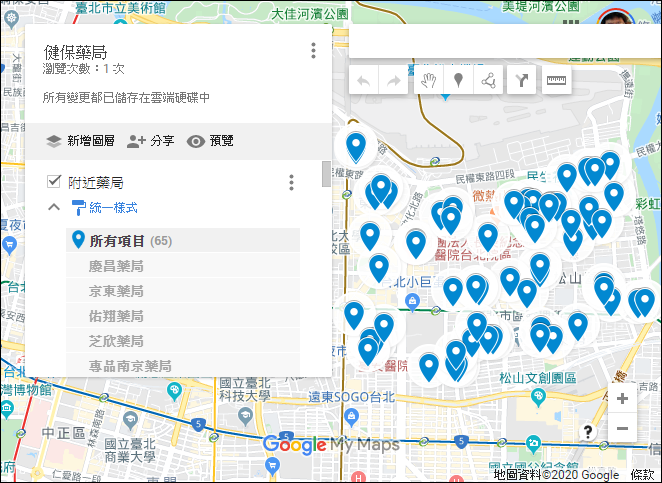Screen dimensions: 662x483
Task: Select the ruler measure distance tool
Action: coord(556,80)
